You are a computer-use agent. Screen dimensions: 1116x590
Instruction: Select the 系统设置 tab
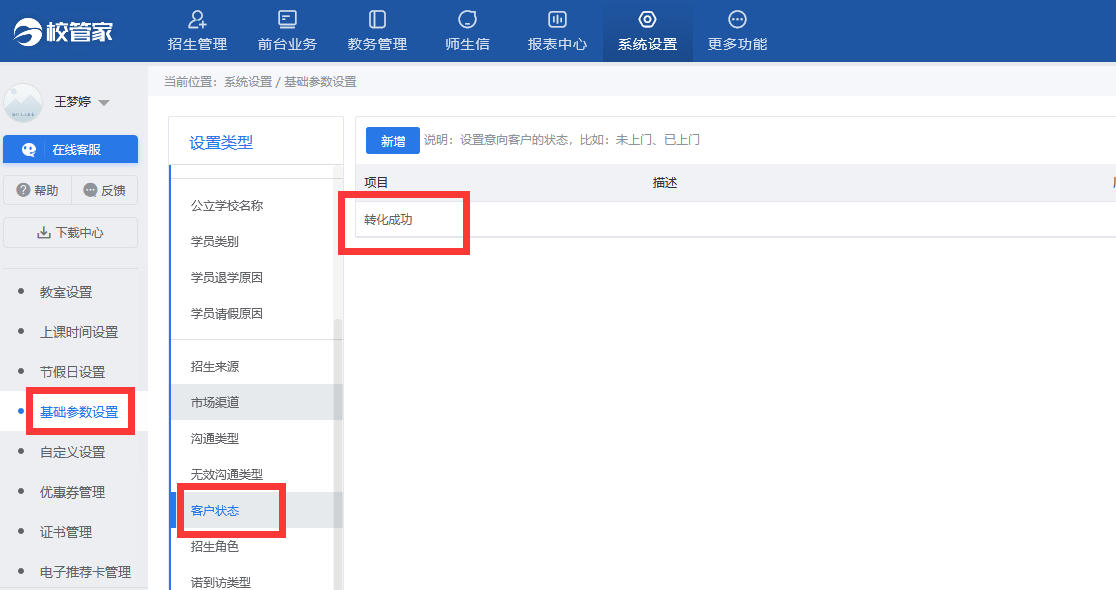point(648,31)
